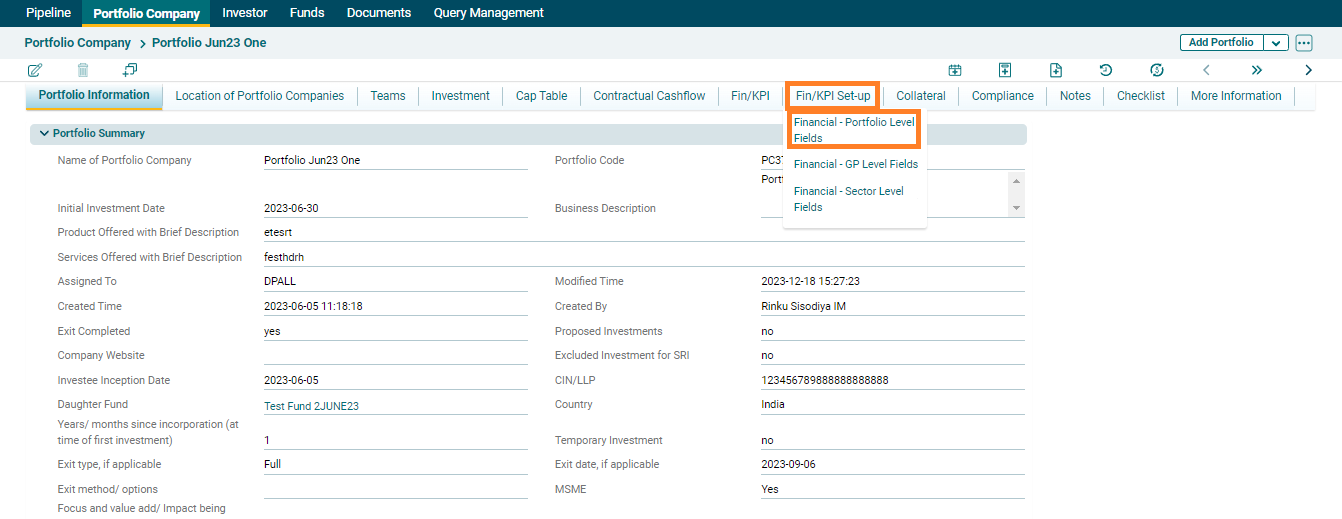
Task: Click the calendar add icon
Action: tap(955, 70)
